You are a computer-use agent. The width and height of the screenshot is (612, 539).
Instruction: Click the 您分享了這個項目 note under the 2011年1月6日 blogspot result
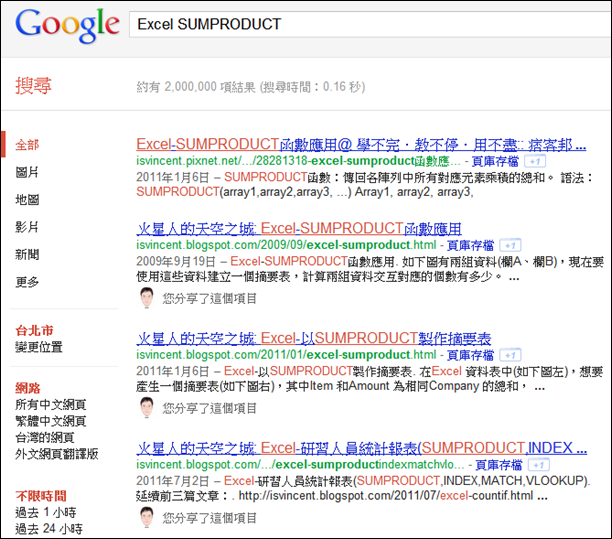[x=210, y=408]
